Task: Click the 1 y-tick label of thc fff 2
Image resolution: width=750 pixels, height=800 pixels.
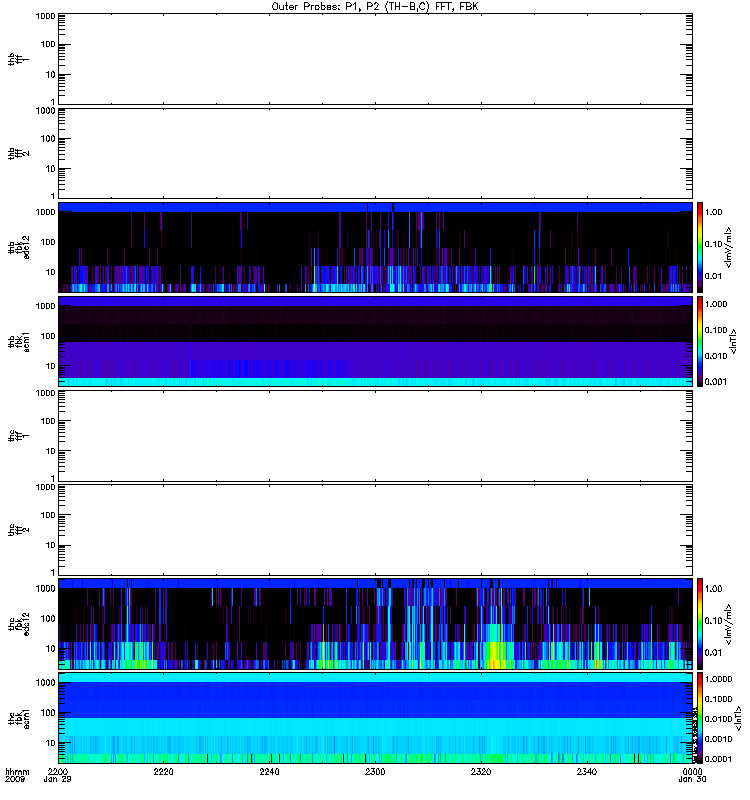Action: pos(53,572)
